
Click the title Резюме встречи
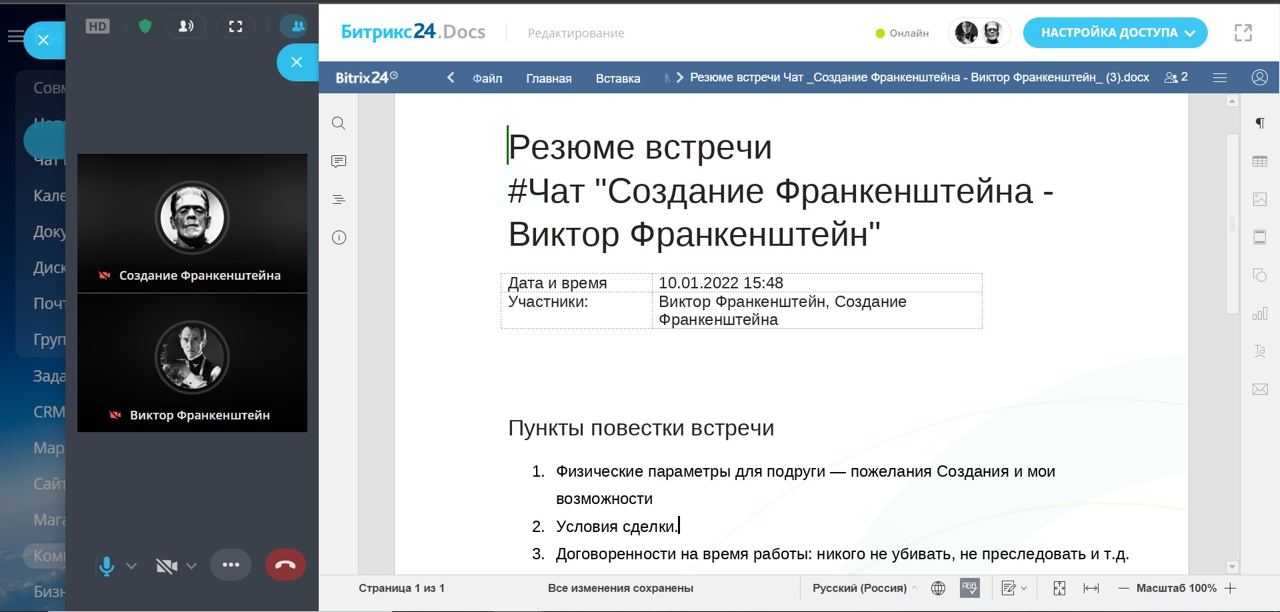point(640,146)
